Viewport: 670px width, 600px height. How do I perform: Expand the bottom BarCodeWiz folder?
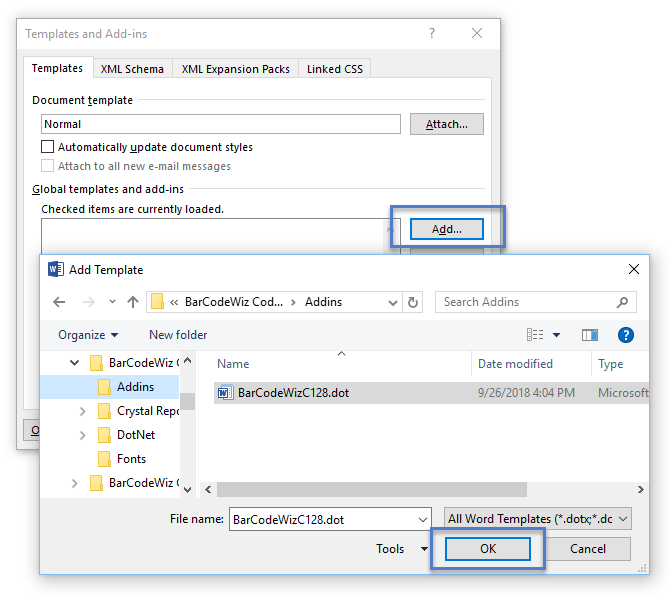tap(74, 483)
